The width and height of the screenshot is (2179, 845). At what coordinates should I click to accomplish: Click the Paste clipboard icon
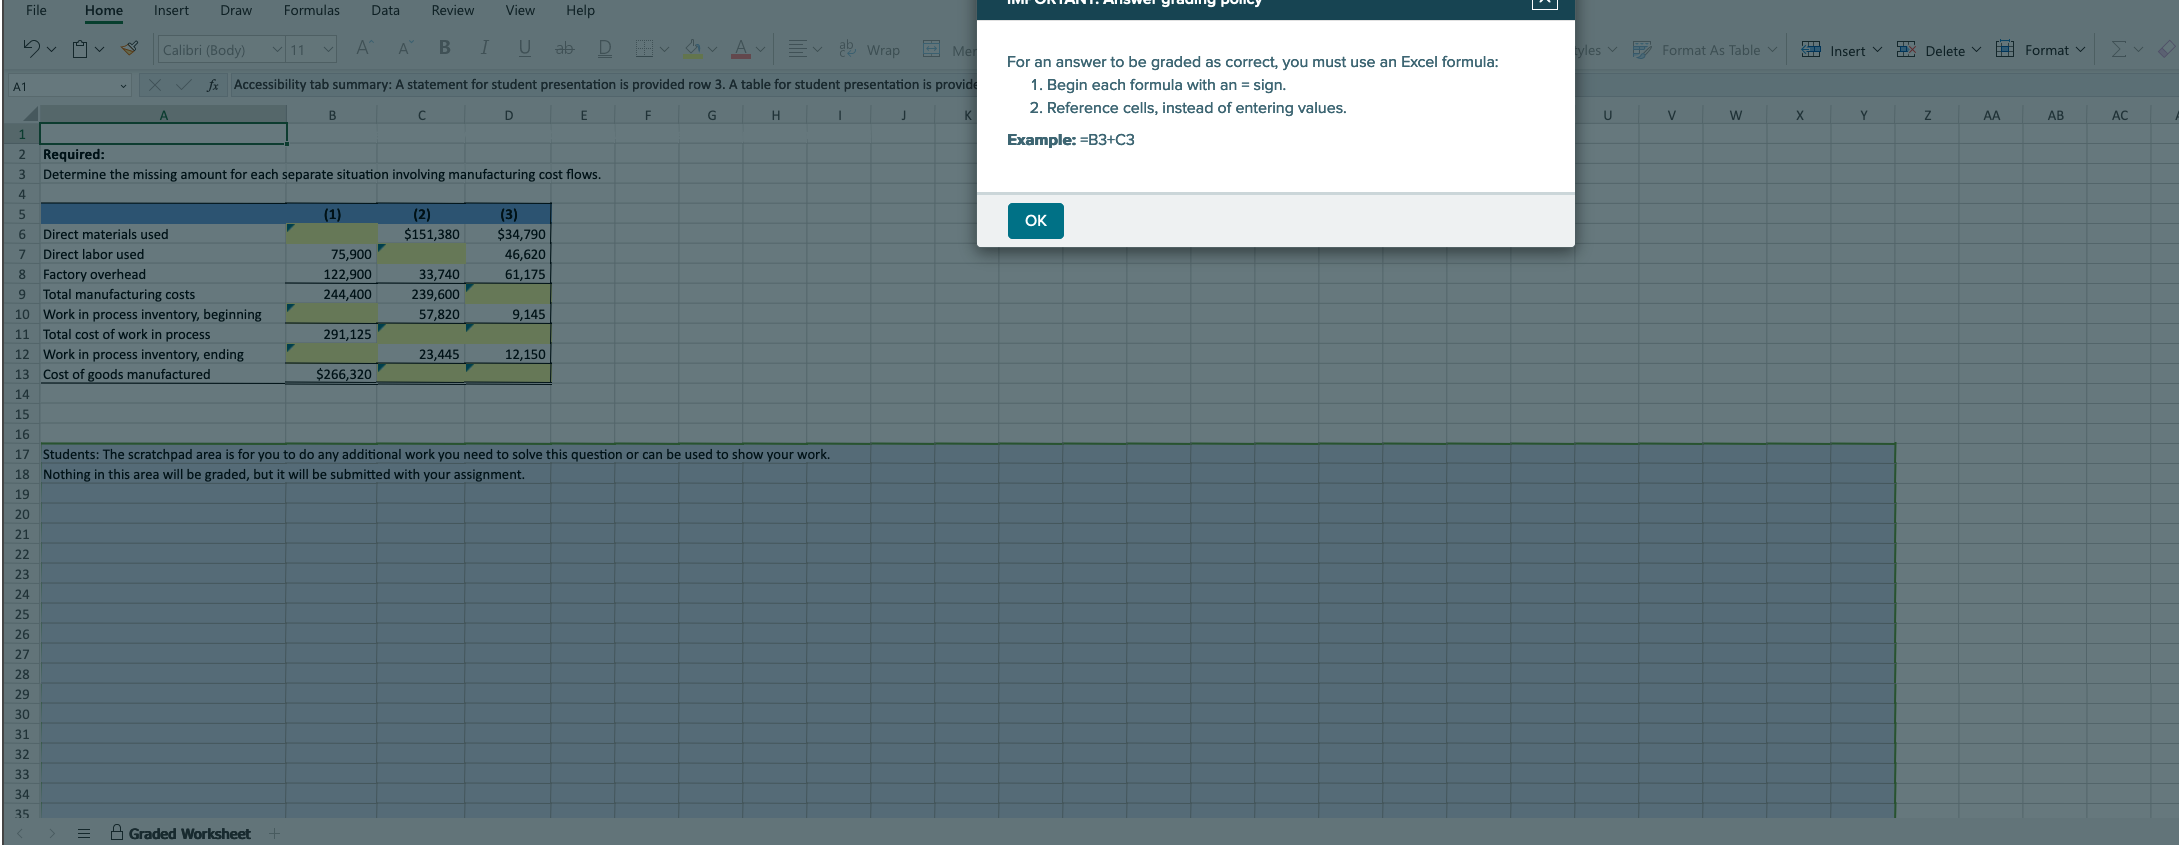pyautogui.click(x=81, y=49)
